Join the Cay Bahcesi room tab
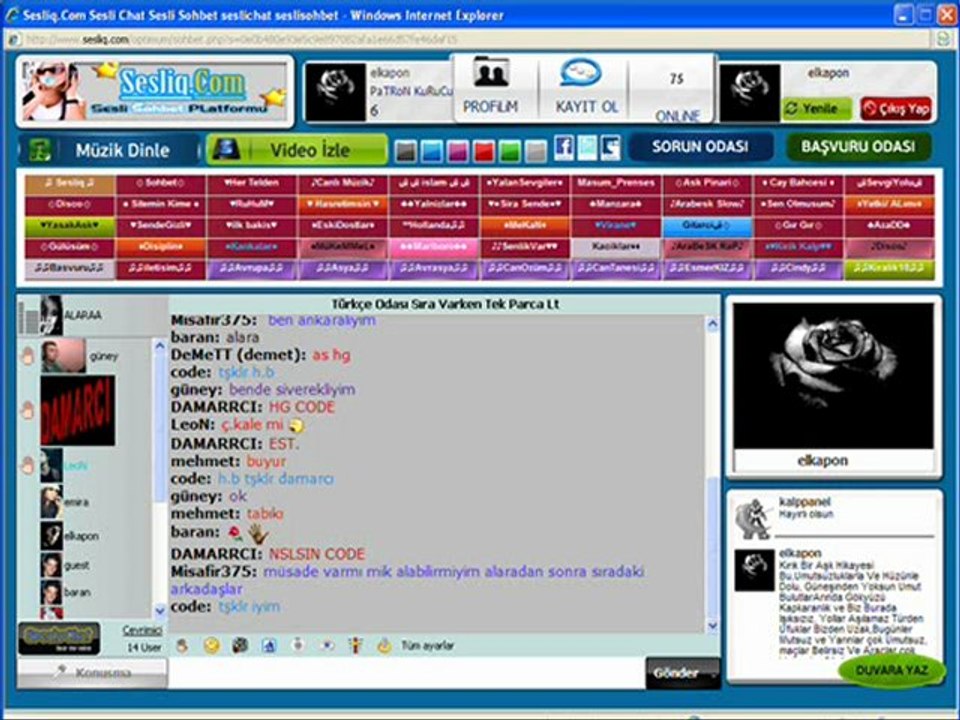The height and width of the screenshot is (720, 960). pyautogui.click(x=798, y=184)
